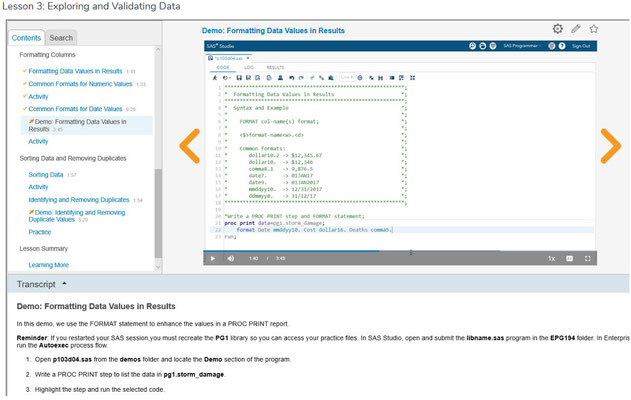Open the submission history dropdown icon
The width and height of the screenshot is (631, 400).
point(227,78)
